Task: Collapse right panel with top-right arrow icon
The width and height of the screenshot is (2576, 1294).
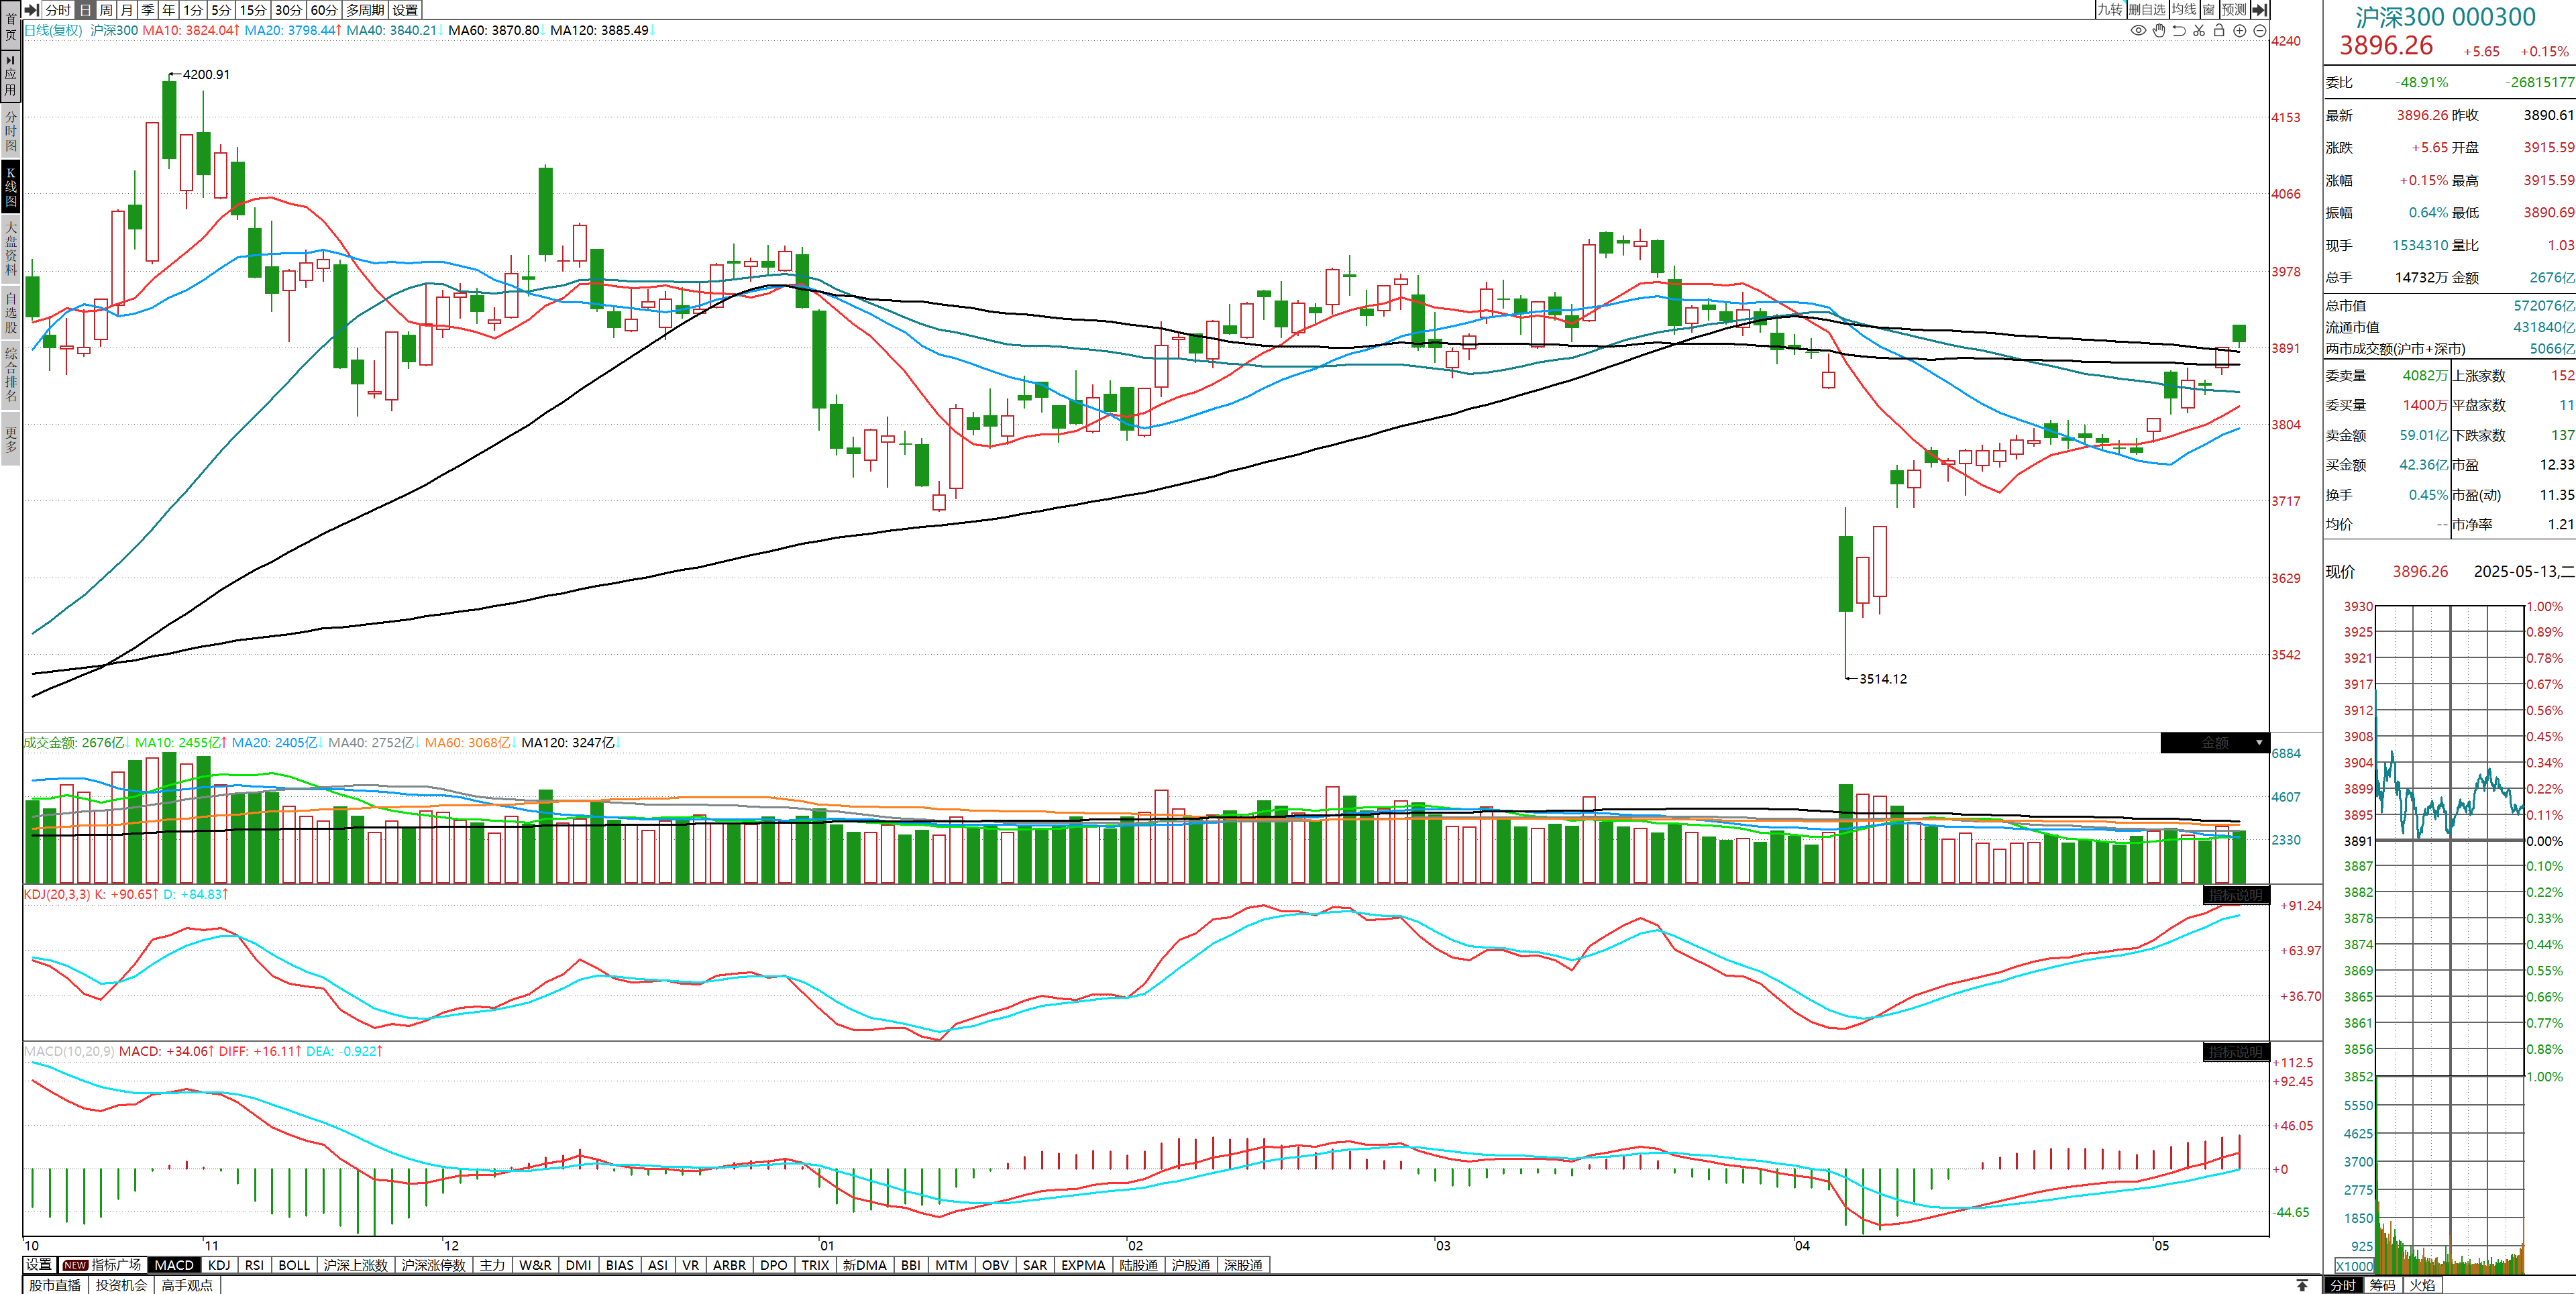Action: click(x=2259, y=9)
